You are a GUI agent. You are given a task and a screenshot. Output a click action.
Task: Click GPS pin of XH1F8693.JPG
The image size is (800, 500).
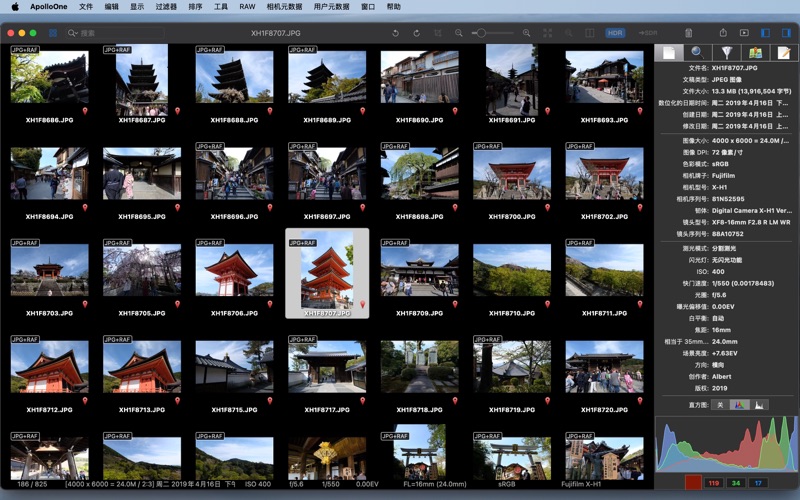(640, 111)
